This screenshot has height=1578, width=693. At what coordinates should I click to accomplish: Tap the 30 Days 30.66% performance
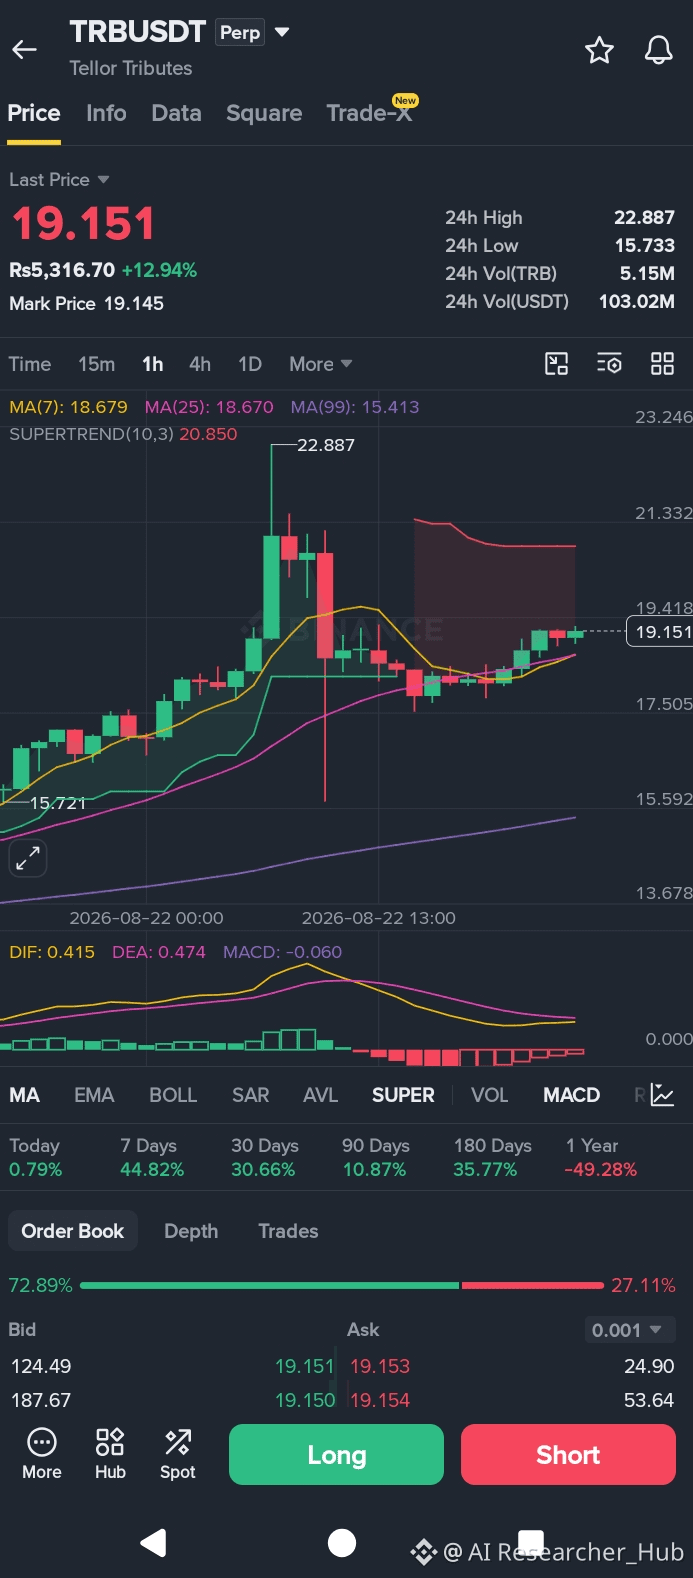tap(265, 1157)
